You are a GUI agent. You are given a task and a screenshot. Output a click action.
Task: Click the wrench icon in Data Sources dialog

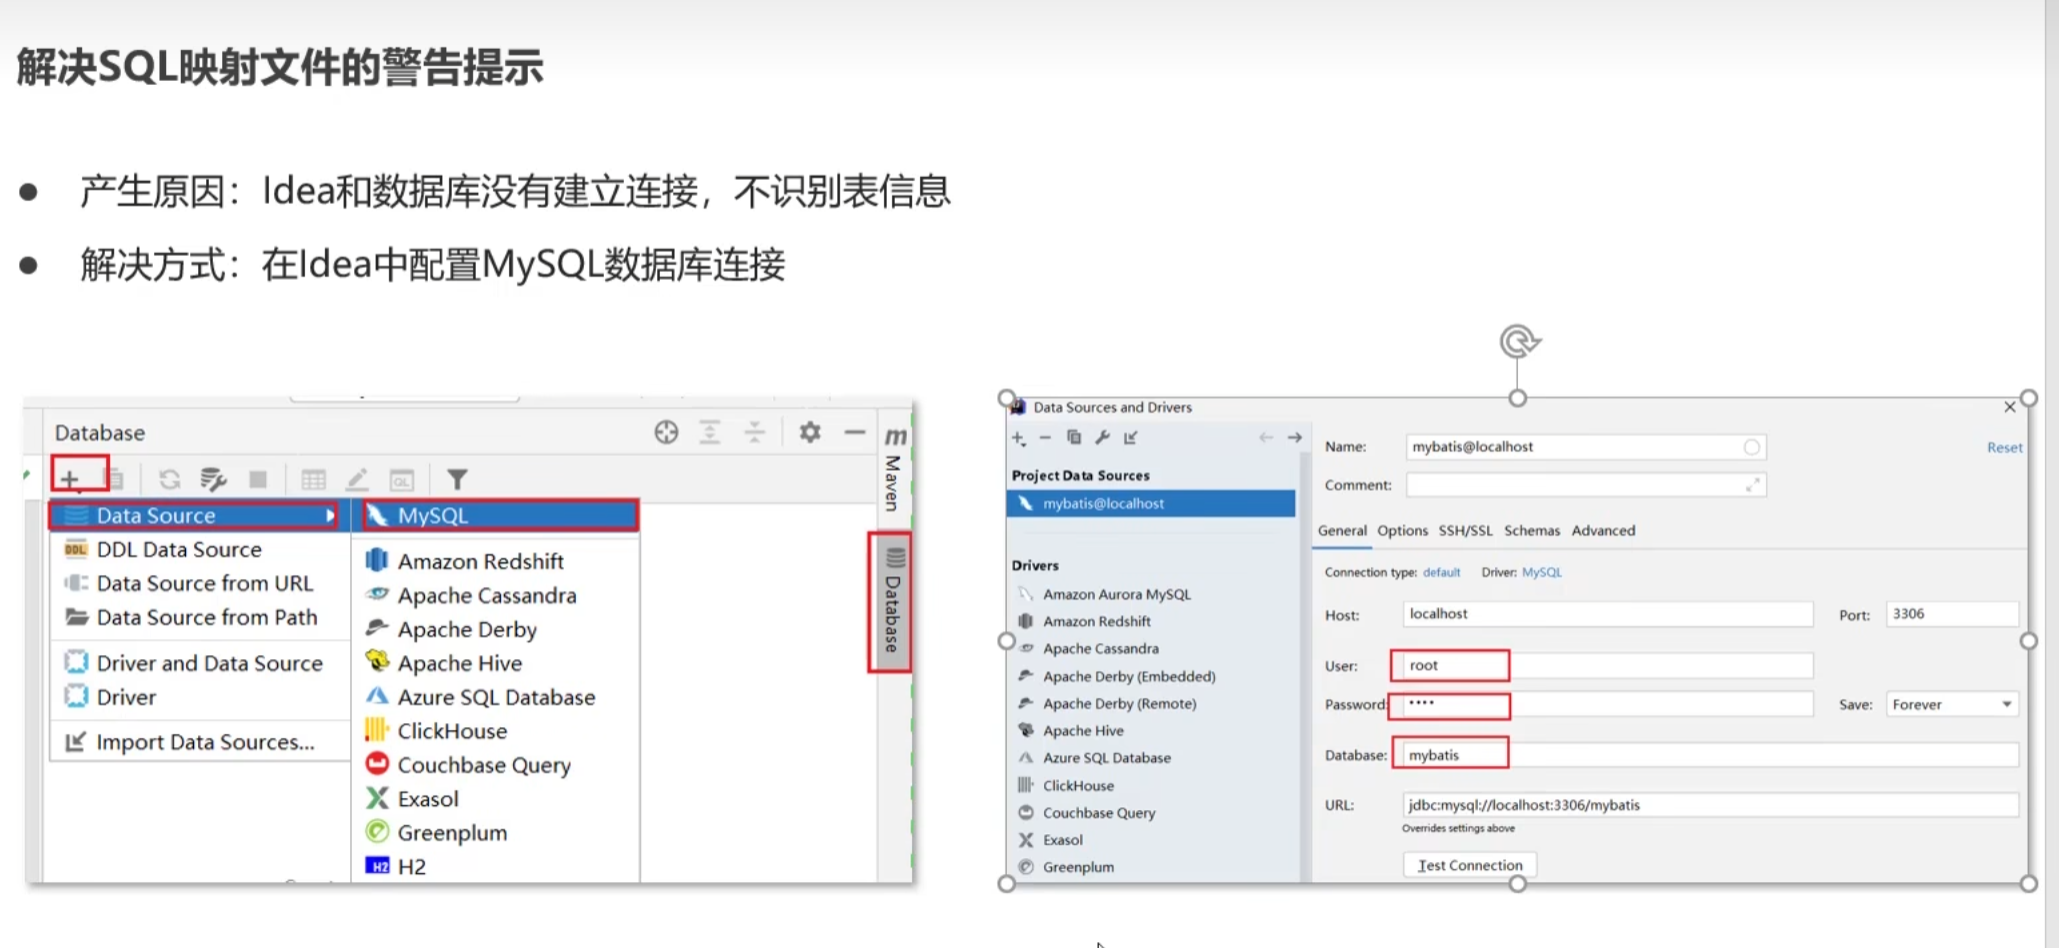point(1102,437)
